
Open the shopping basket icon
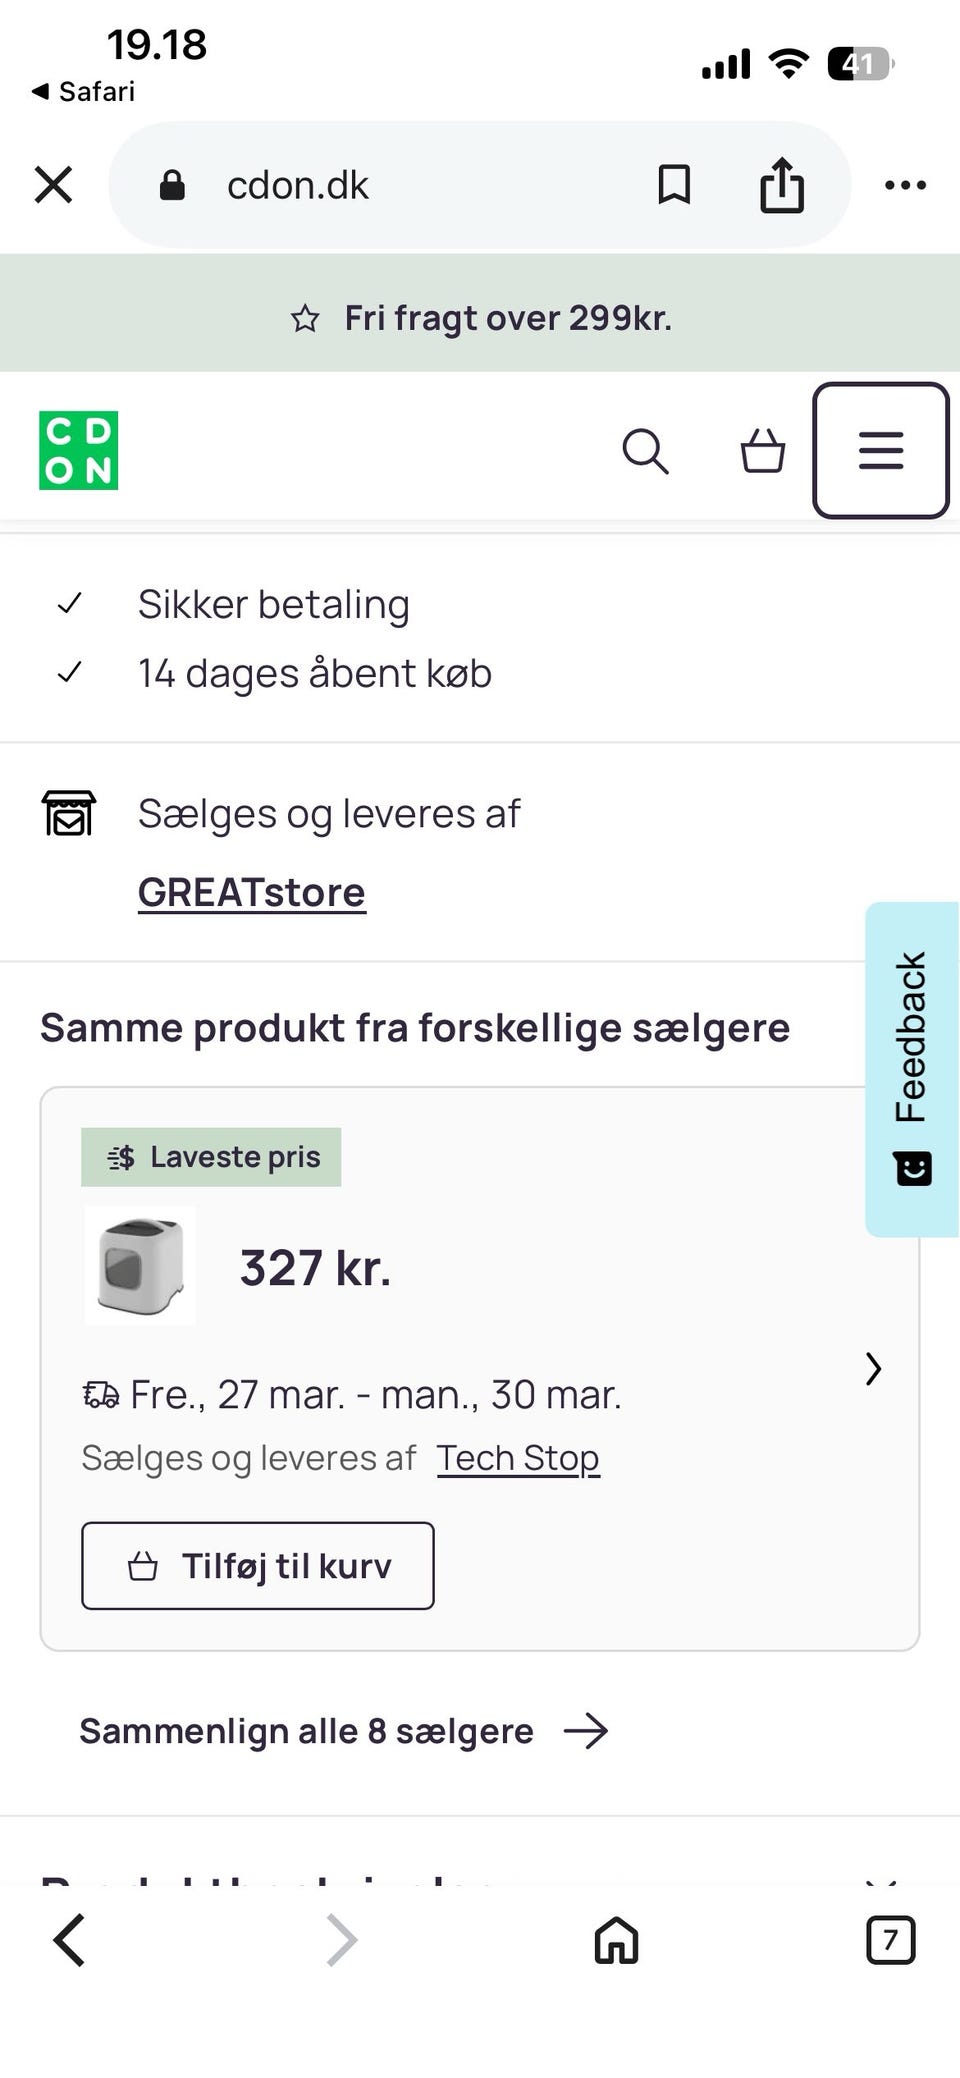(x=762, y=452)
